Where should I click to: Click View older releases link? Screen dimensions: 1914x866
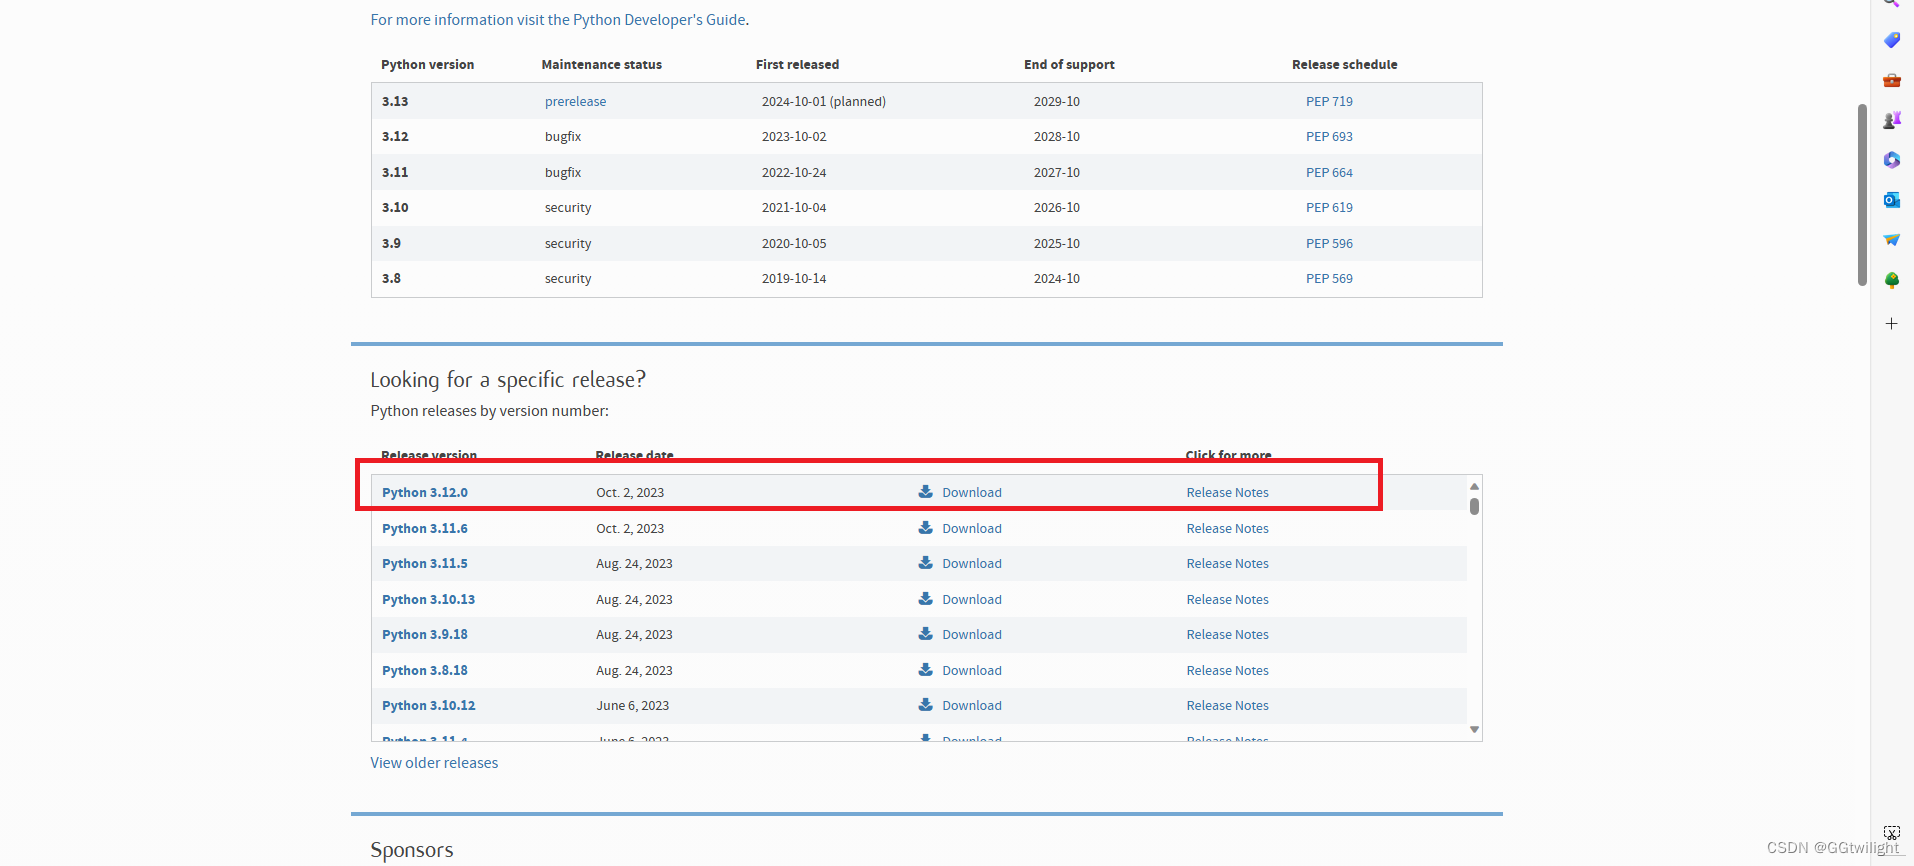[x=434, y=763]
